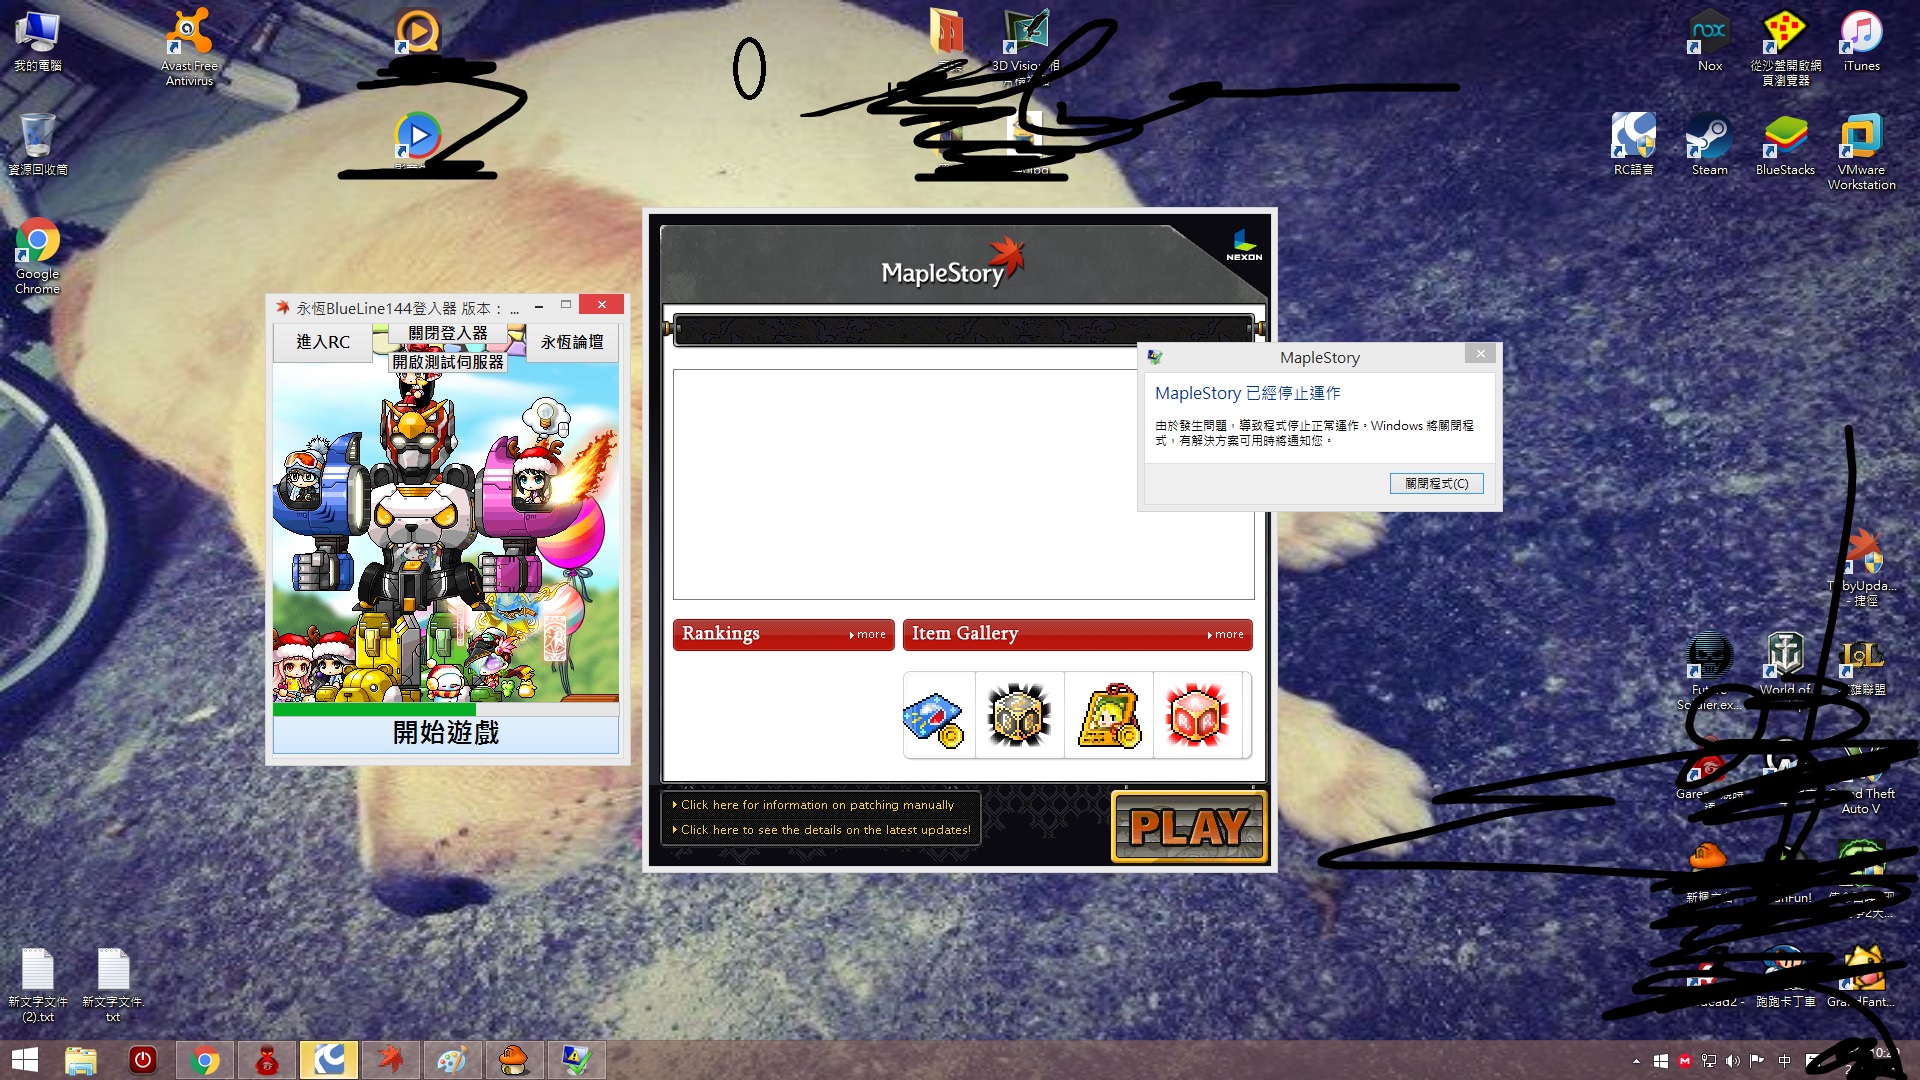The image size is (1920, 1080).
Task: Open the Action Center flag tray icon
Action: click(x=1757, y=1061)
